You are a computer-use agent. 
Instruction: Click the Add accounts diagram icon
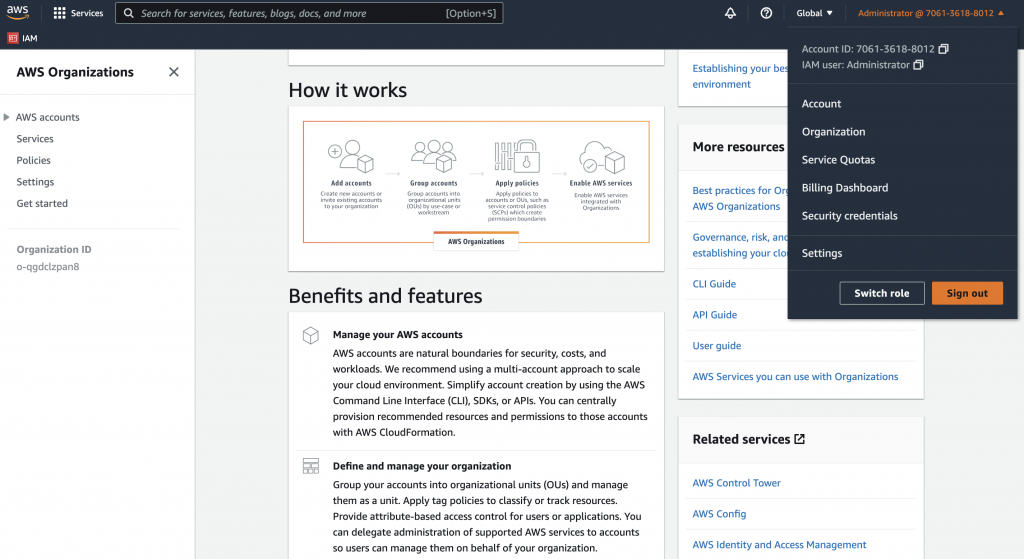[x=351, y=156]
